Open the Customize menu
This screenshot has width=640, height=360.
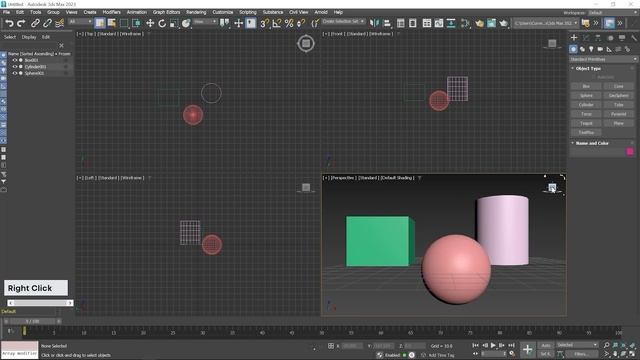click(x=223, y=12)
